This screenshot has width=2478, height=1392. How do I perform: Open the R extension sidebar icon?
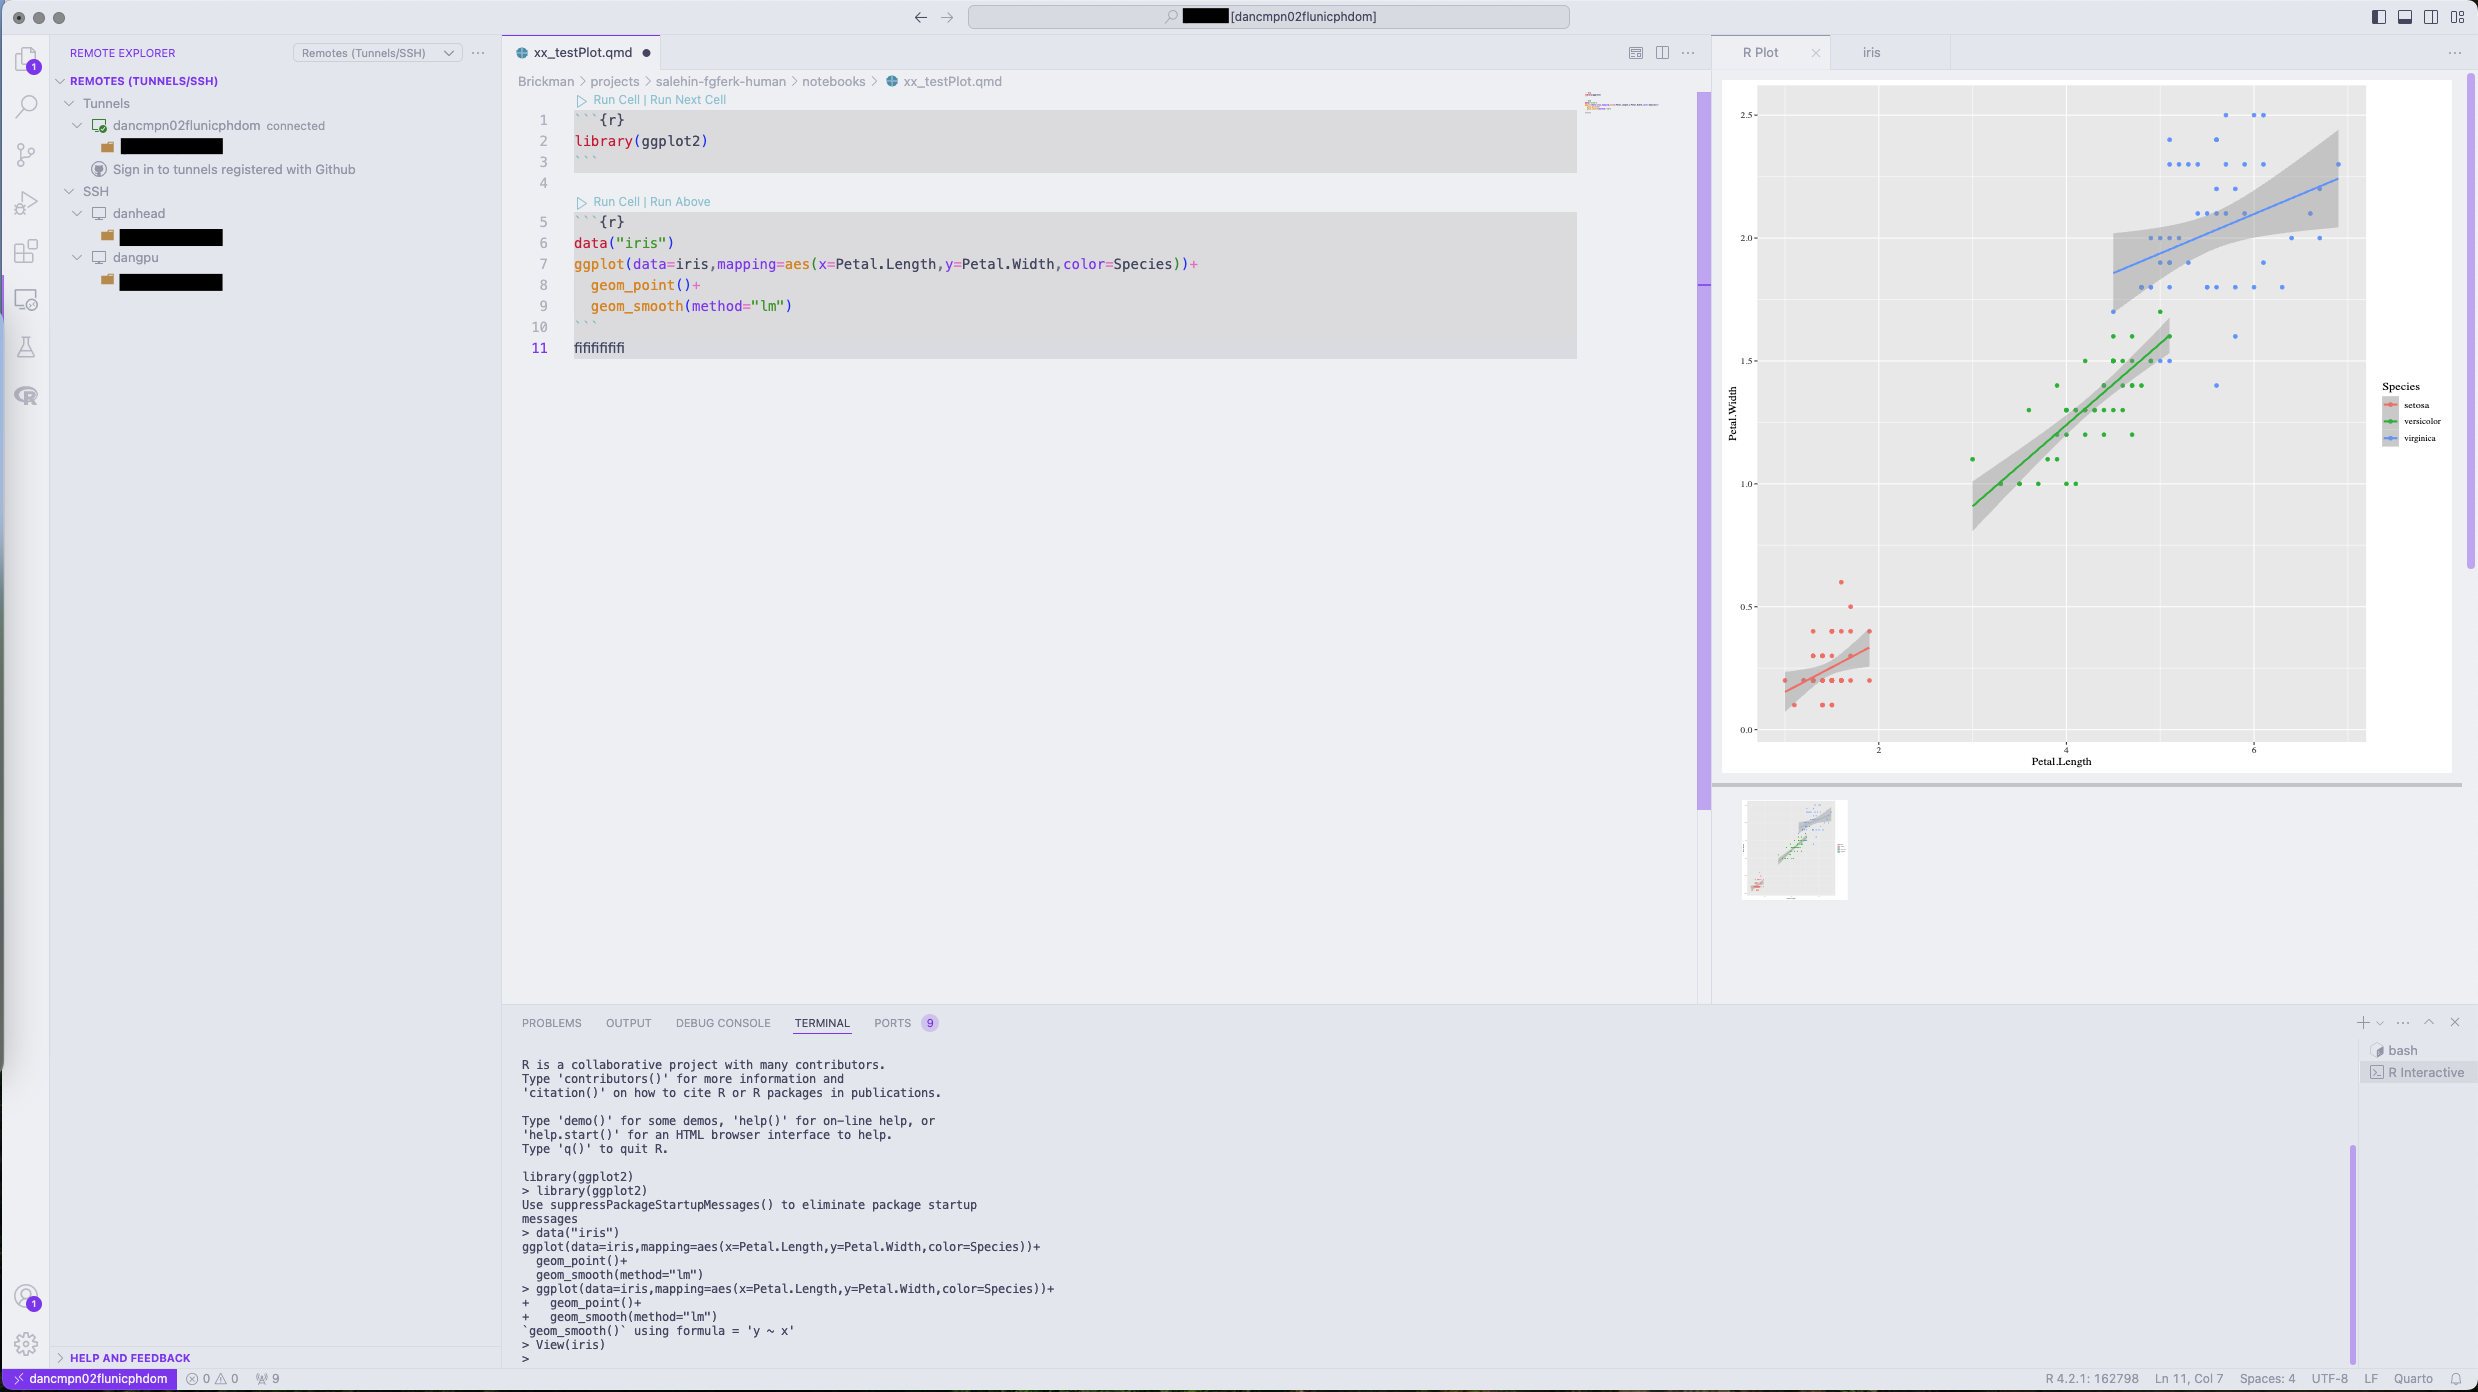26,396
